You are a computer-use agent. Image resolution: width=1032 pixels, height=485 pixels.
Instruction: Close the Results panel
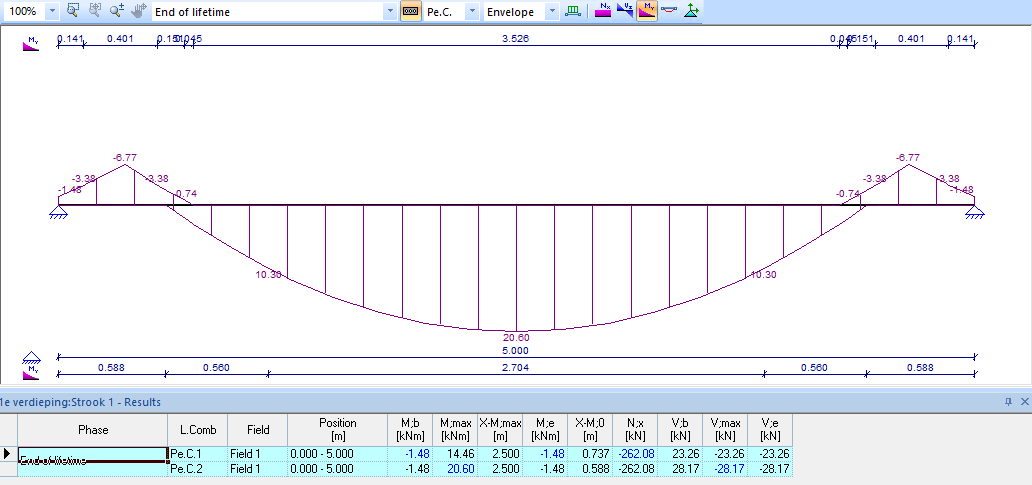point(1024,401)
